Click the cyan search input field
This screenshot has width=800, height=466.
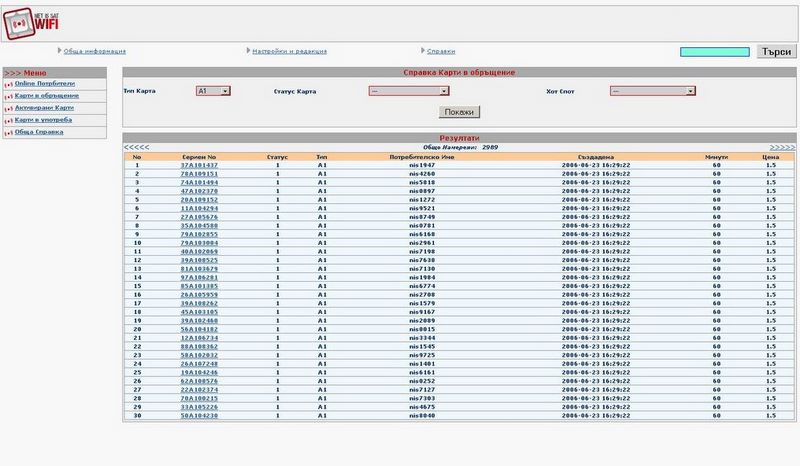point(715,52)
